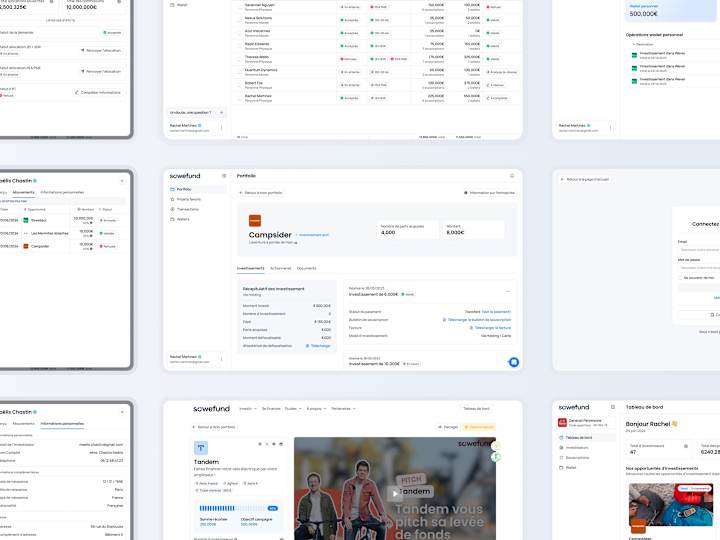This screenshot has height=540, width=720.
Task: Open the blue chat bubble widget
Action: coord(514,362)
